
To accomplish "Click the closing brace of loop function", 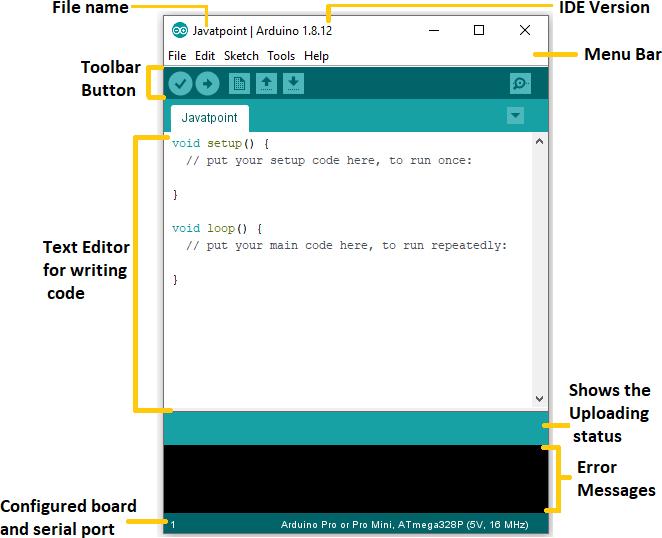I will click(x=175, y=280).
